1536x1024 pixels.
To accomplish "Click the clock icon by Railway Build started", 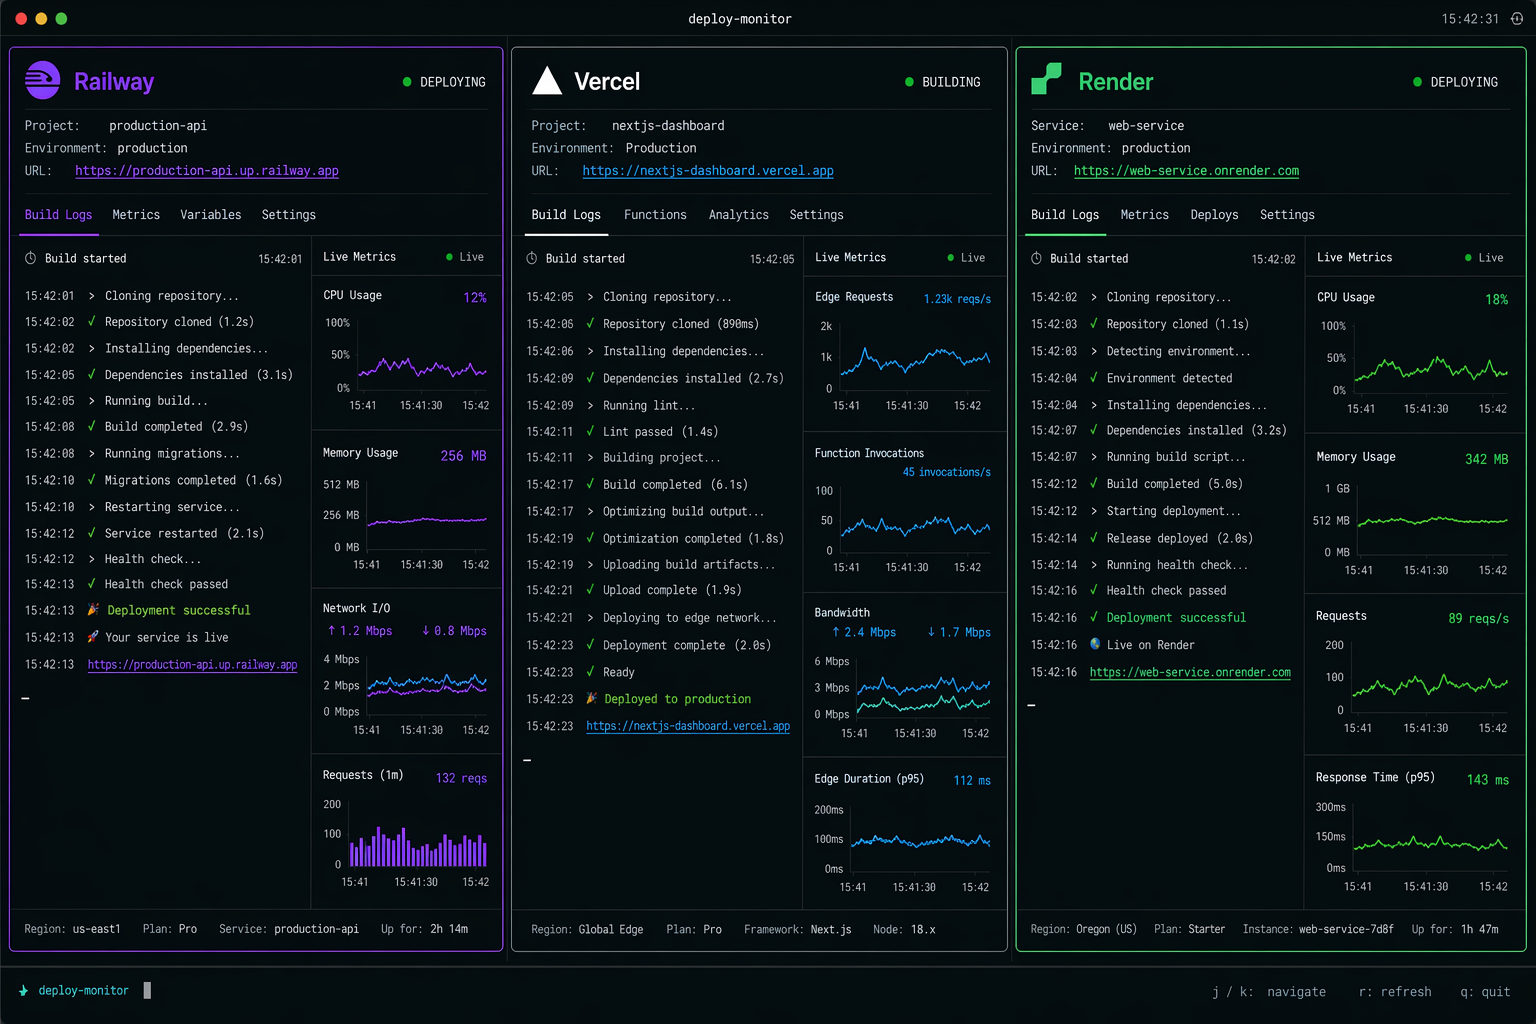I will (x=31, y=258).
